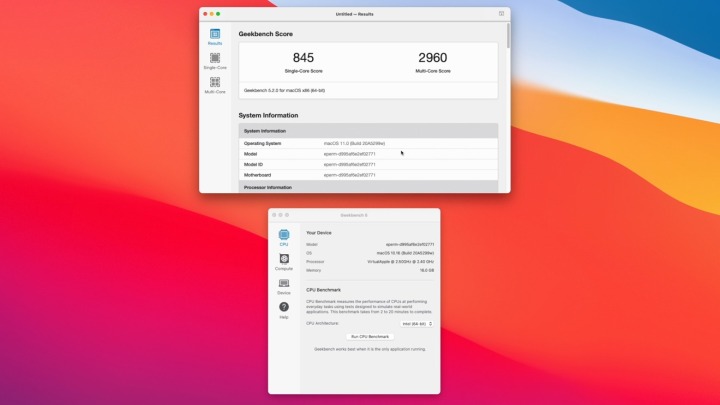Open the Help section in Geekbench 5
This screenshot has height=405, width=720.
(x=284, y=310)
